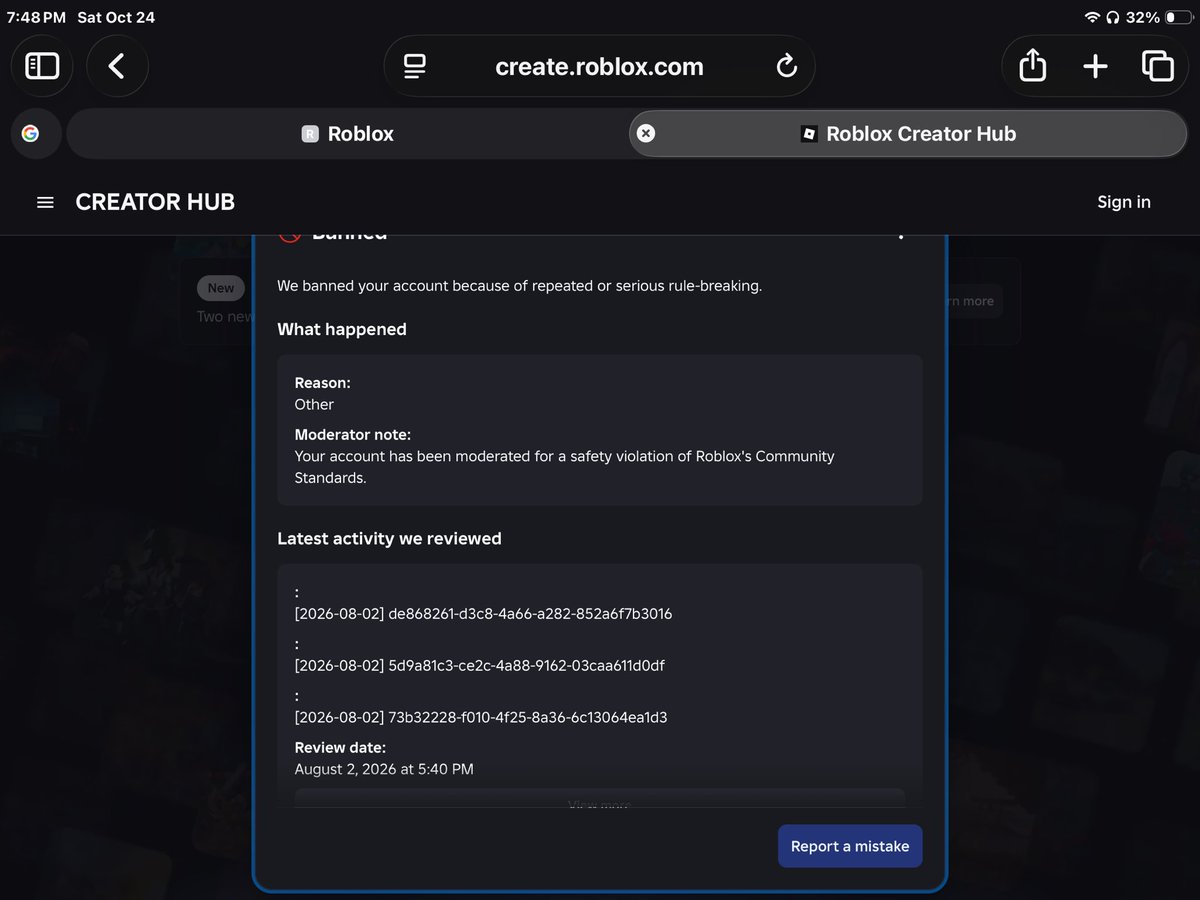Close the Roblox Creator Hub tab
This screenshot has width=1200, height=900.
(646, 134)
